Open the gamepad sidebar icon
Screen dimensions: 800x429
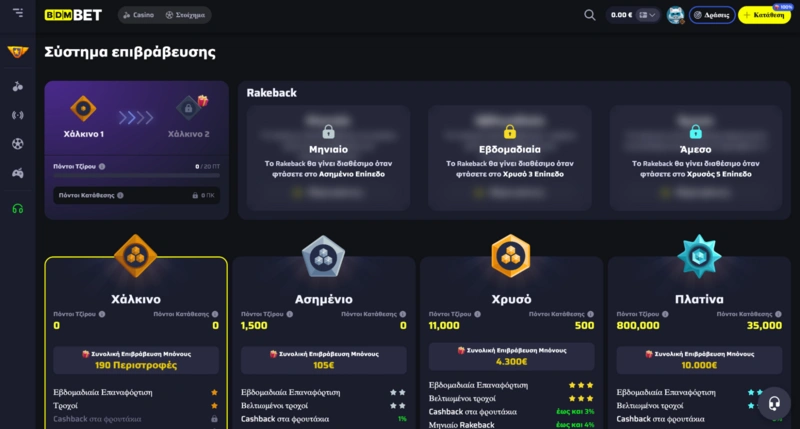coord(17,173)
